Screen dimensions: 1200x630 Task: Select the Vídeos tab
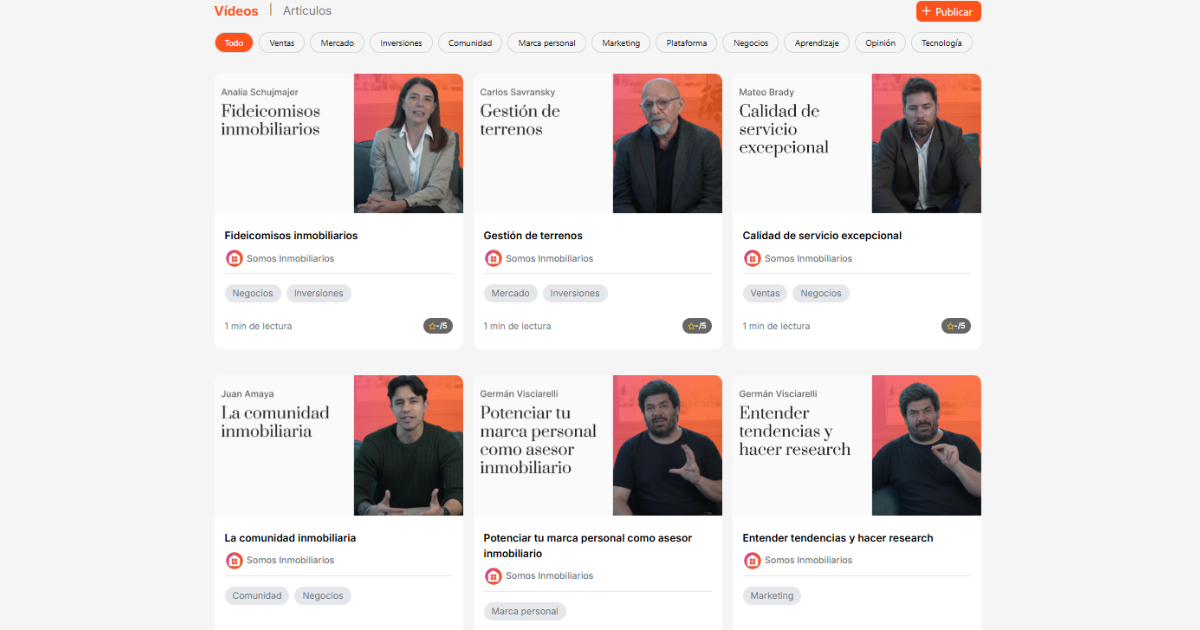236,10
